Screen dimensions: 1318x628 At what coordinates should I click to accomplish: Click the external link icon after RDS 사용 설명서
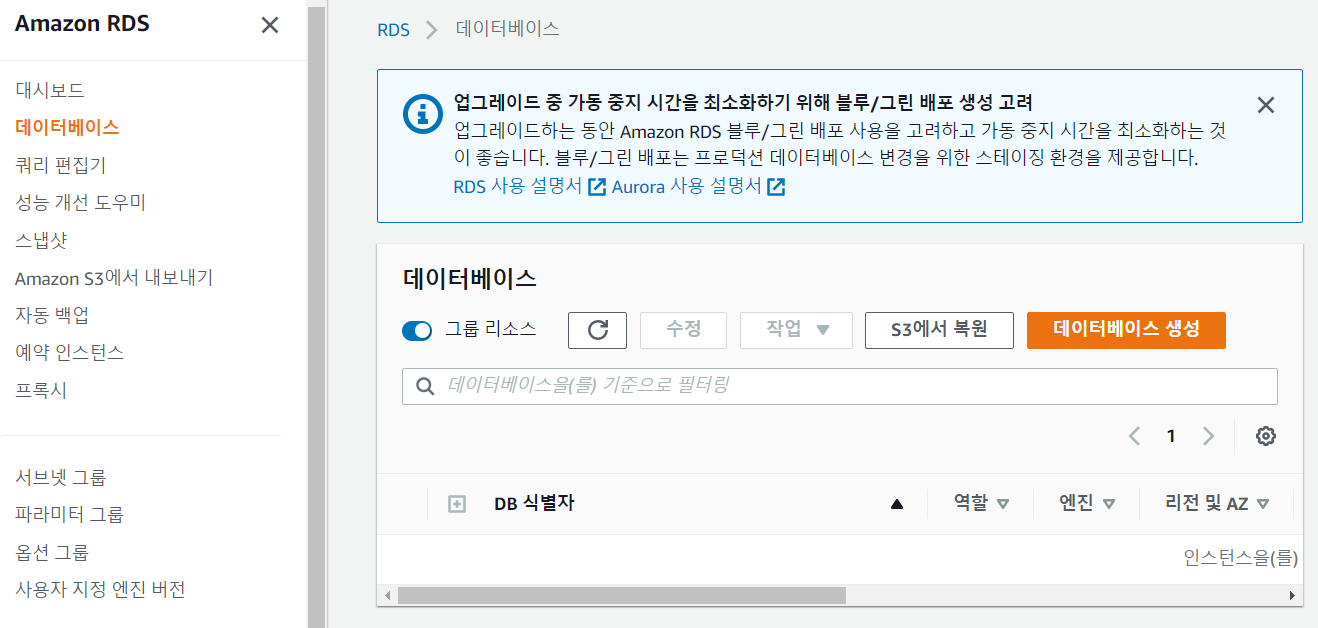click(x=597, y=187)
